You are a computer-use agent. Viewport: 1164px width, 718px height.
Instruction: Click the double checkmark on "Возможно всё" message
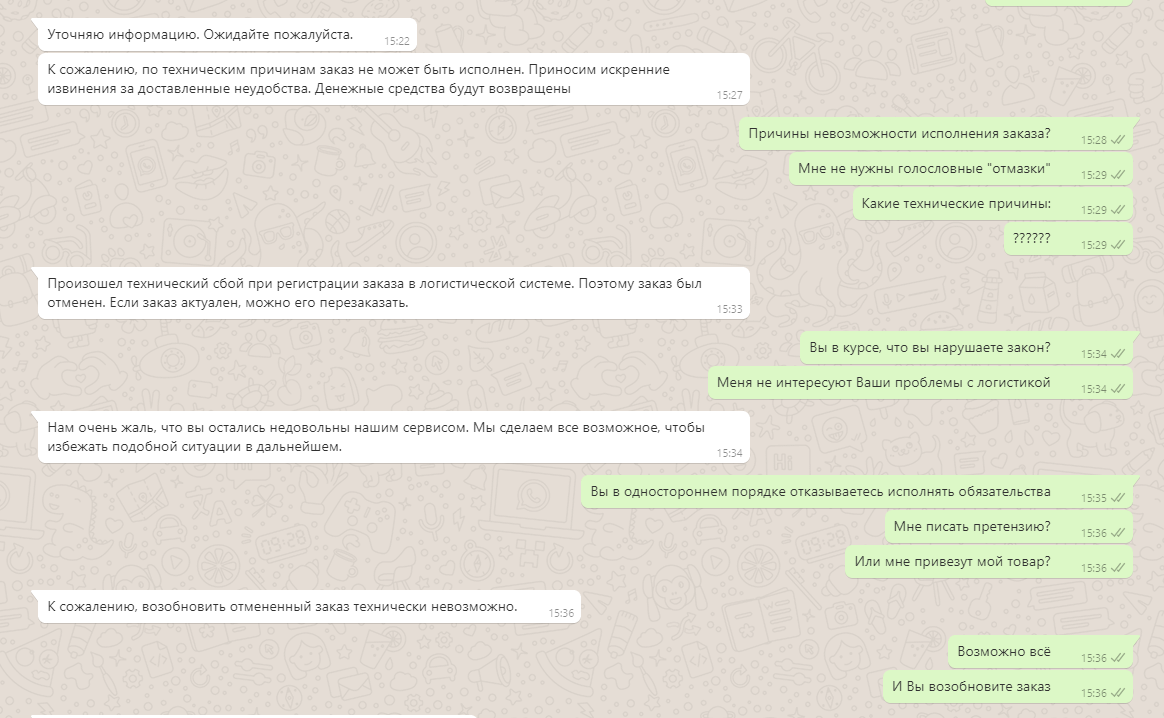click(x=1118, y=658)
